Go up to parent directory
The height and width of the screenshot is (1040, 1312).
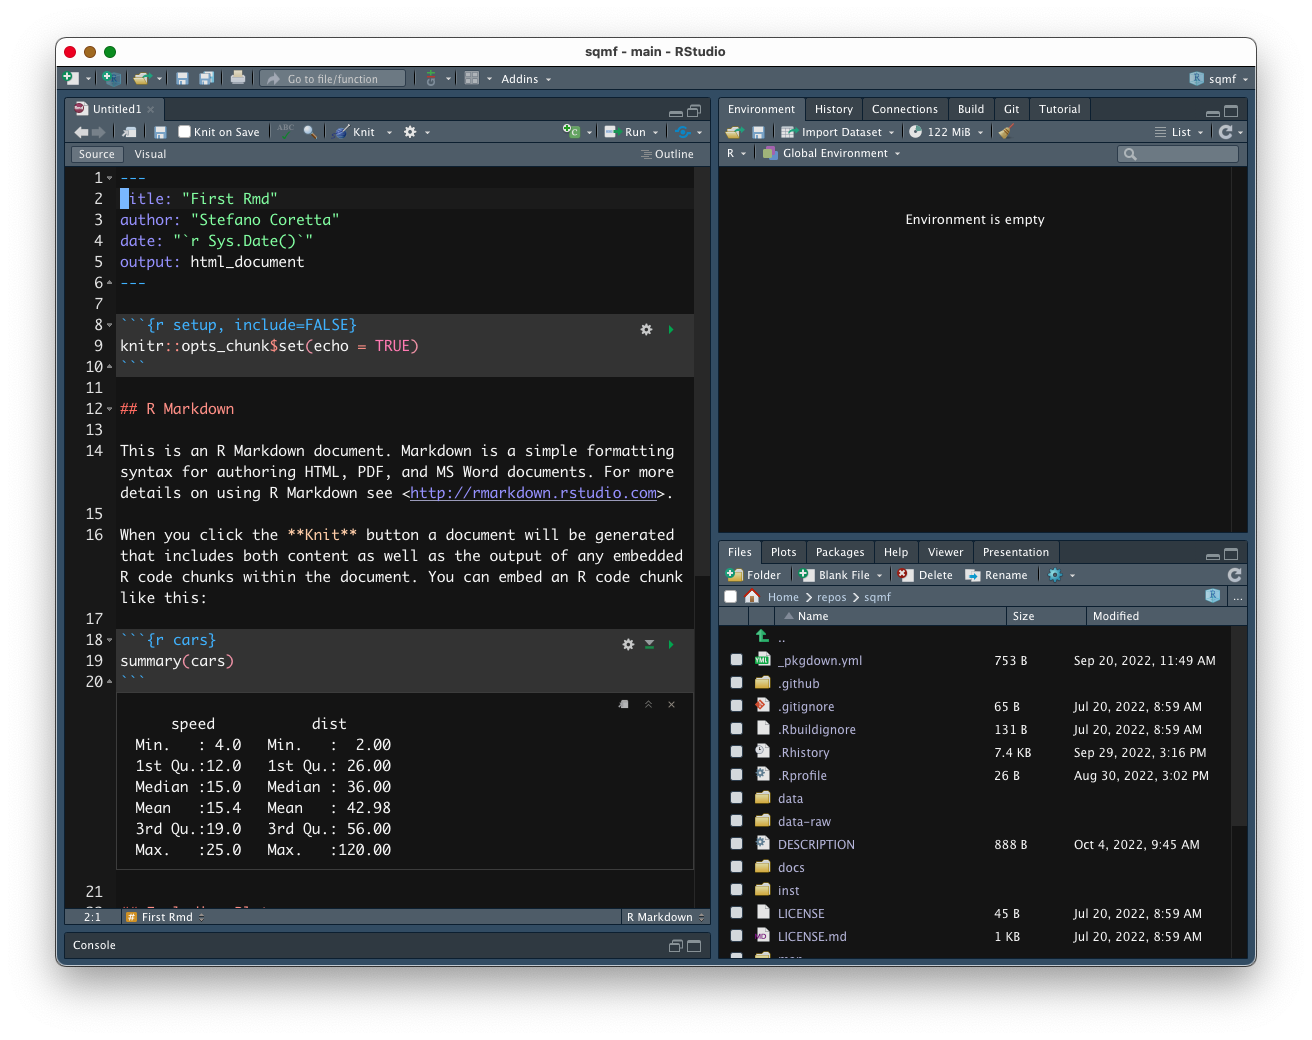[763, 637]
